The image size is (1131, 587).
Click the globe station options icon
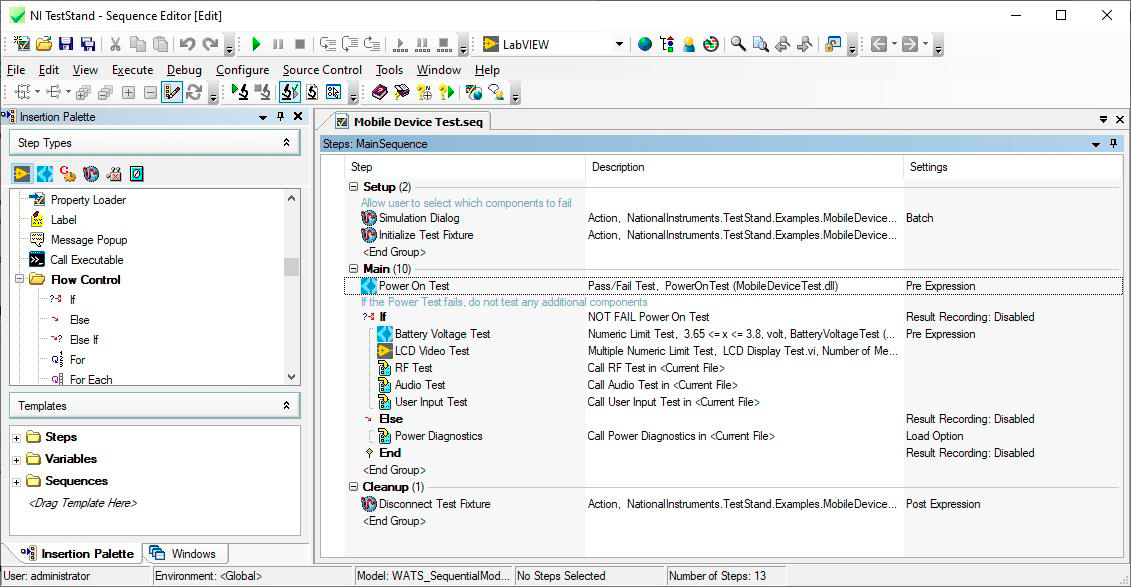(645, 44)
